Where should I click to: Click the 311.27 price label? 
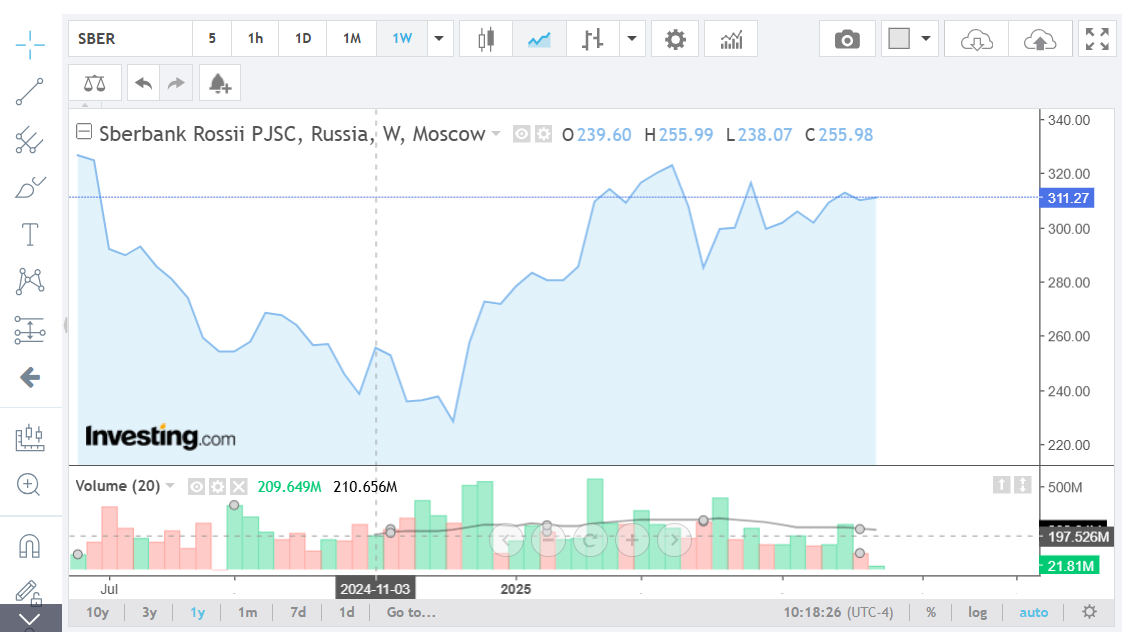1067,198
